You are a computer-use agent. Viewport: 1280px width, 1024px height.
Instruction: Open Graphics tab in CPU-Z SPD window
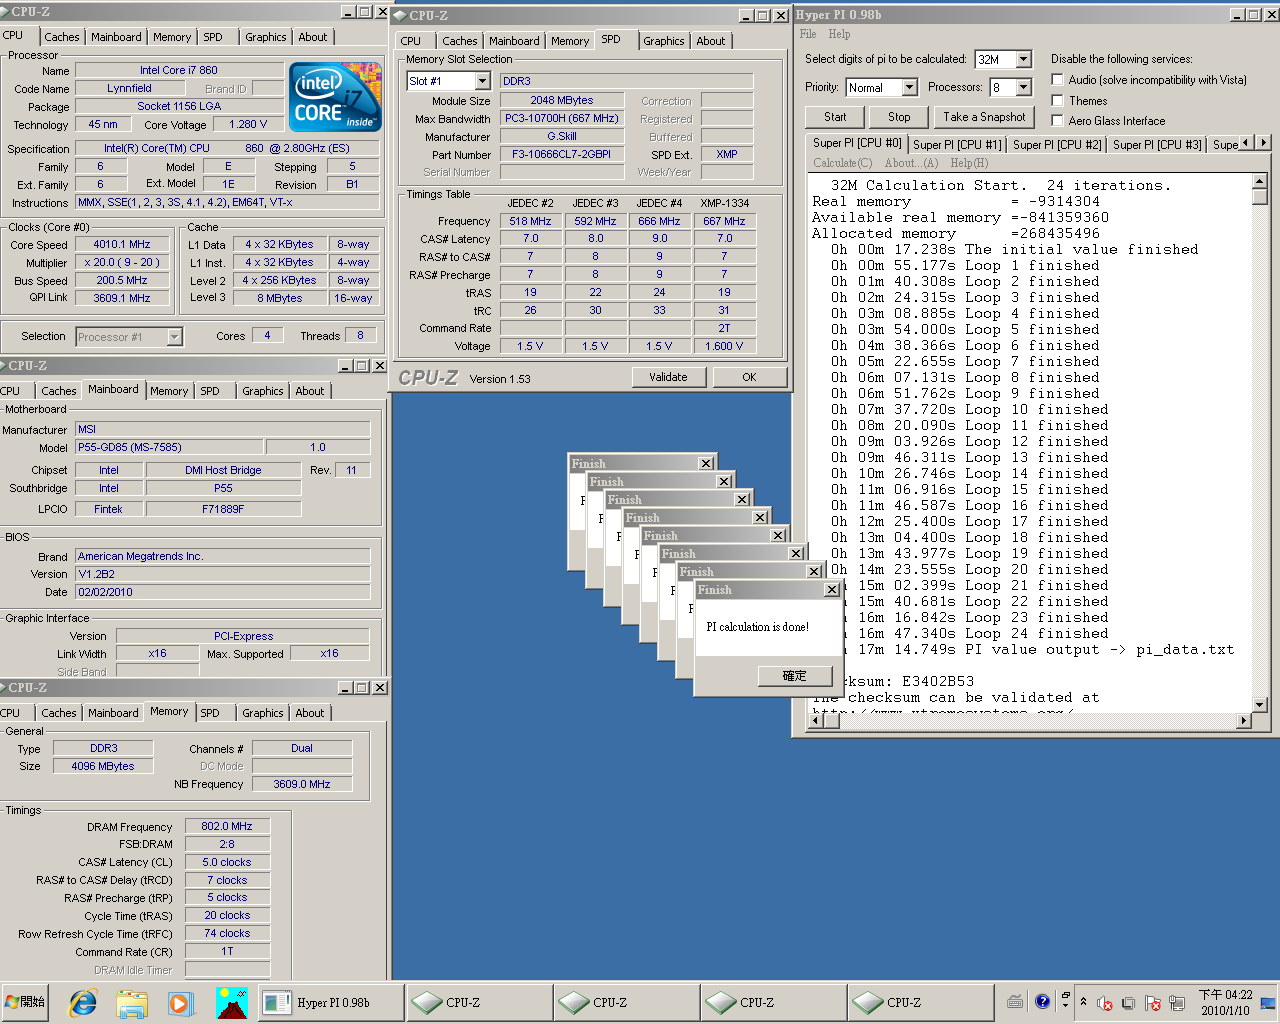tap(664, 41)
